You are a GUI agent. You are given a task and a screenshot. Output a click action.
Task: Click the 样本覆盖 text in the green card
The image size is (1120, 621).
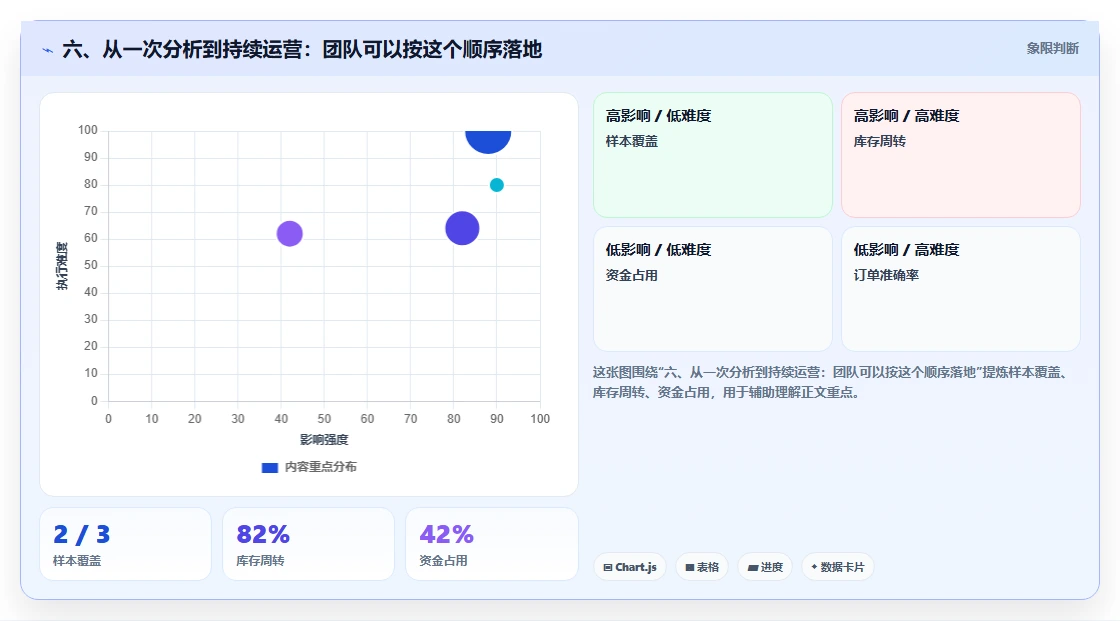pos(631,141)
